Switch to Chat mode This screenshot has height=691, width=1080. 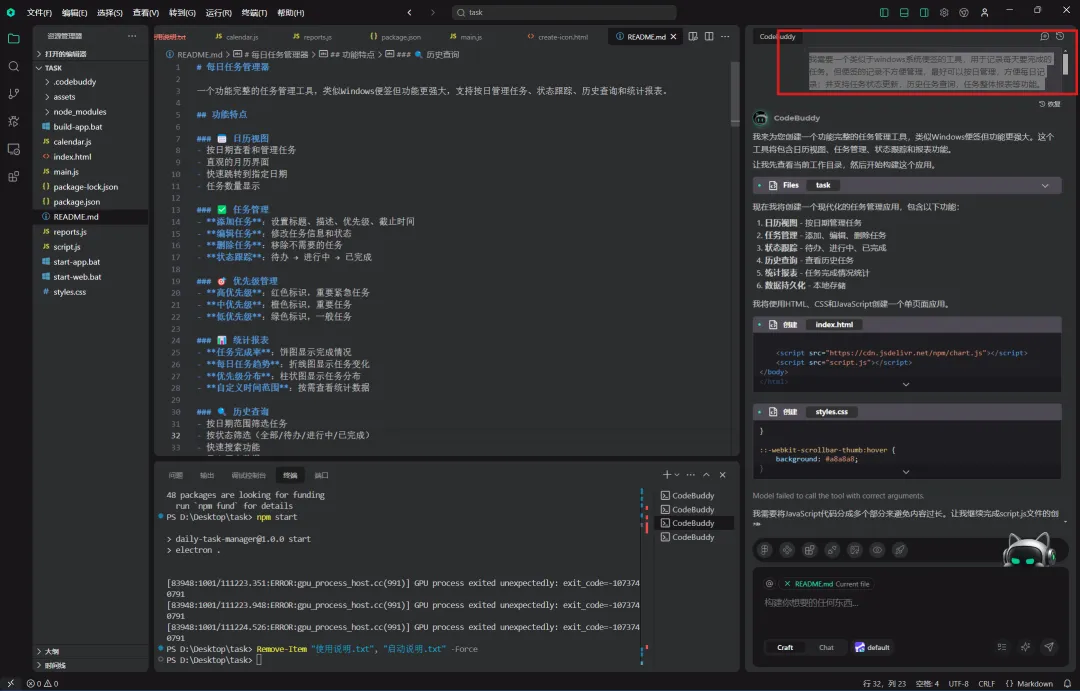[x=827, y=648]
